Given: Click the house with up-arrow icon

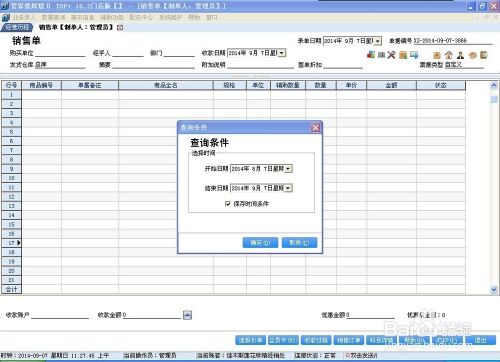Looking at the screenshot, I should (449, 55).
